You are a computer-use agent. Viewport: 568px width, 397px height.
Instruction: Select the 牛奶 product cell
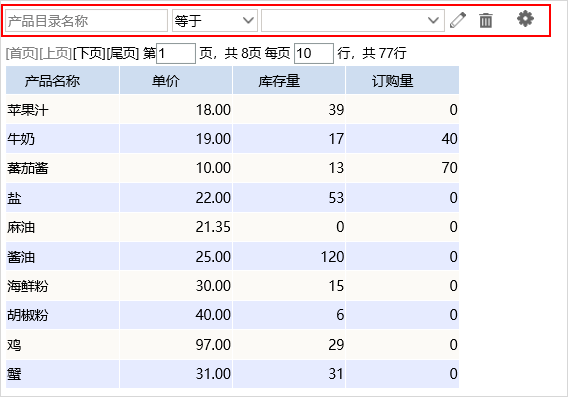pyautogui.click(x=62, y=139)
